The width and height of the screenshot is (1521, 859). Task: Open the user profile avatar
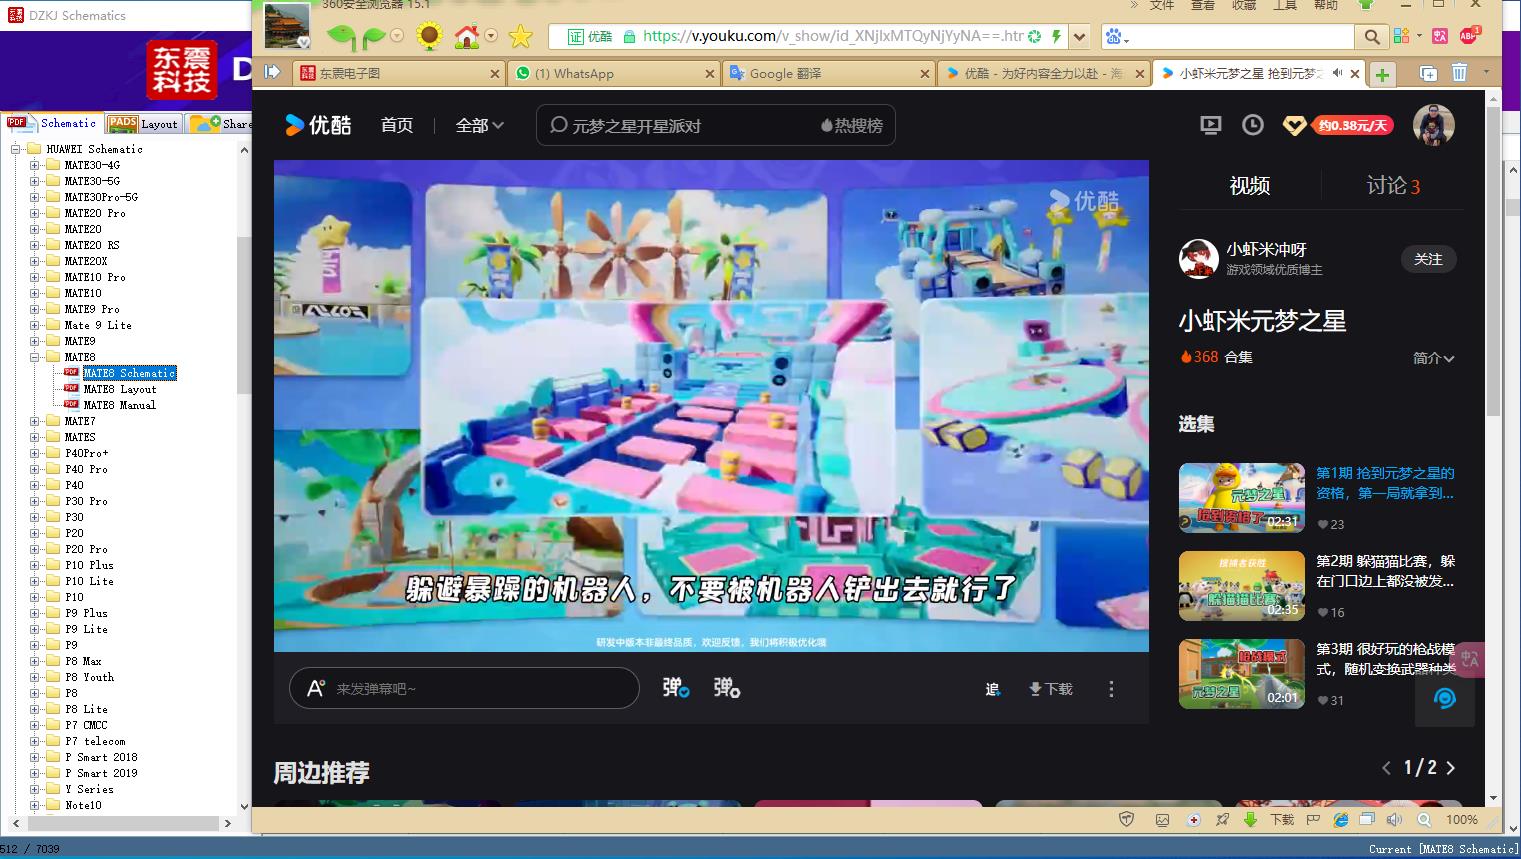pyautogui.click(x=1433, y=125)
